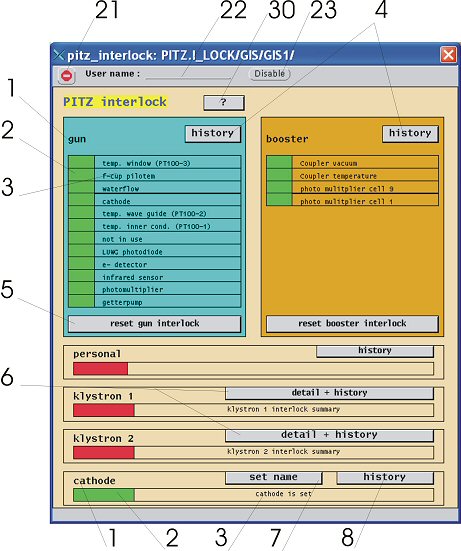Open the gun history
The height and width of the screenshot is (551, 461).
tap(213, 134)
